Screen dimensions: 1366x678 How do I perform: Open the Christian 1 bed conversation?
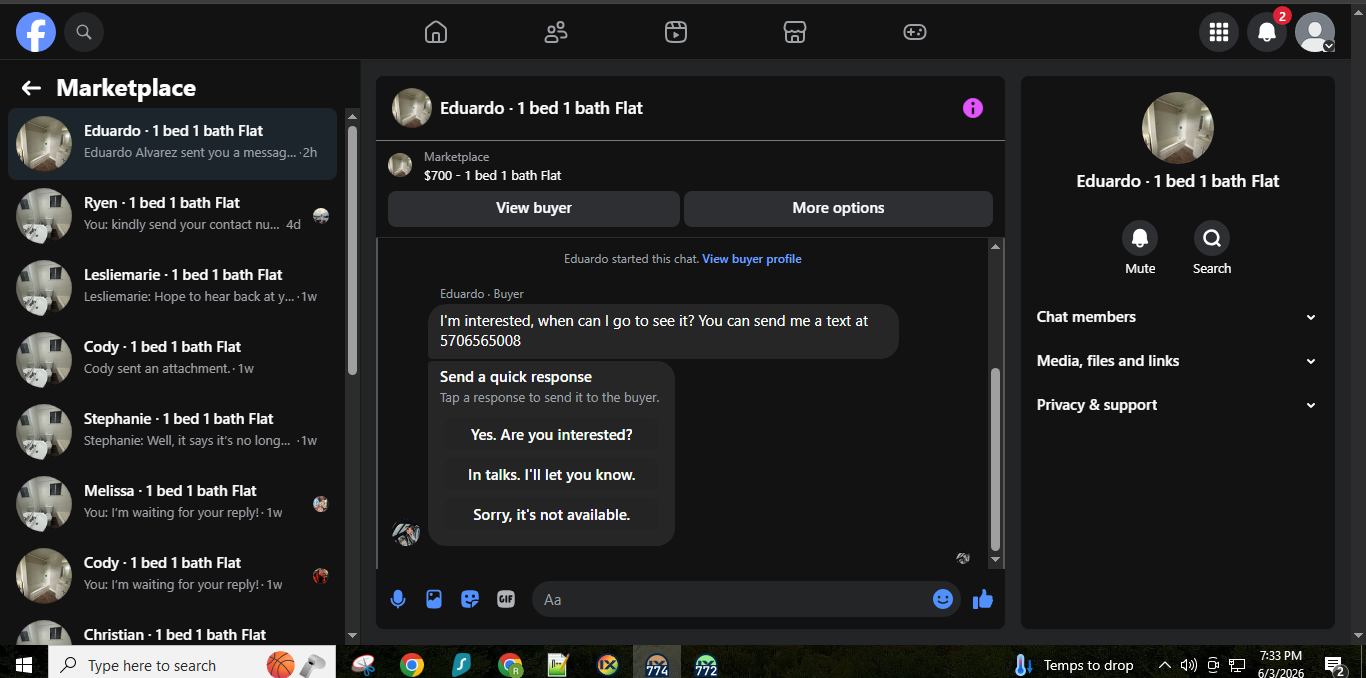[x=172, y=630]
